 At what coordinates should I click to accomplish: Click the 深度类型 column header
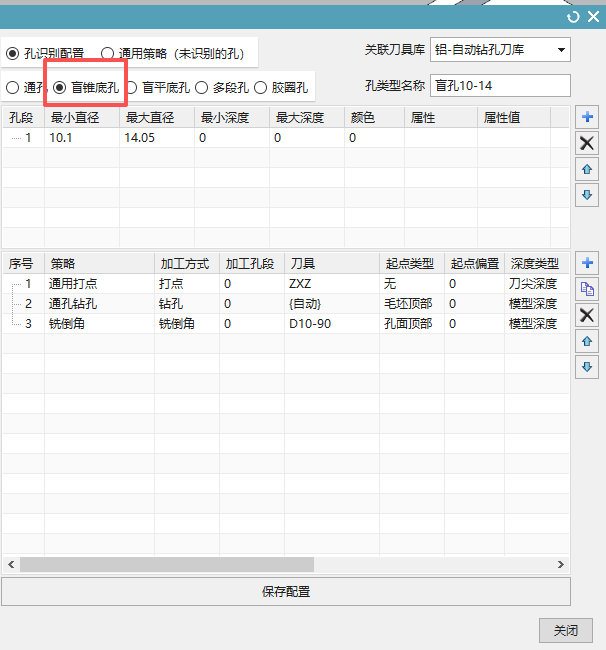[537, 264]
